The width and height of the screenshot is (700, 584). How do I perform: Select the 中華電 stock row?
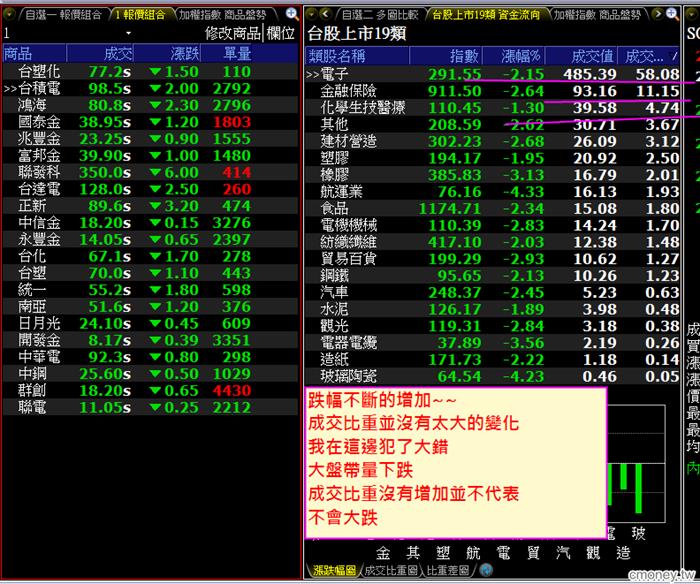tap(150, 357)
